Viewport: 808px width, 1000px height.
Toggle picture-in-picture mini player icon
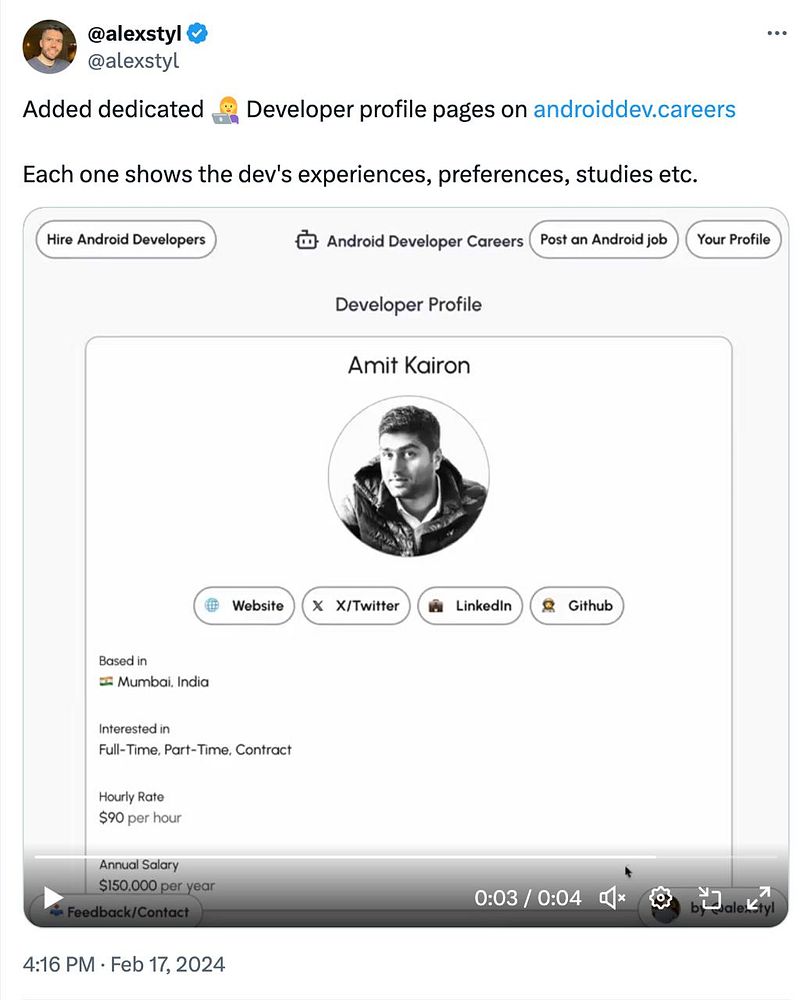(x=709, y=898)
